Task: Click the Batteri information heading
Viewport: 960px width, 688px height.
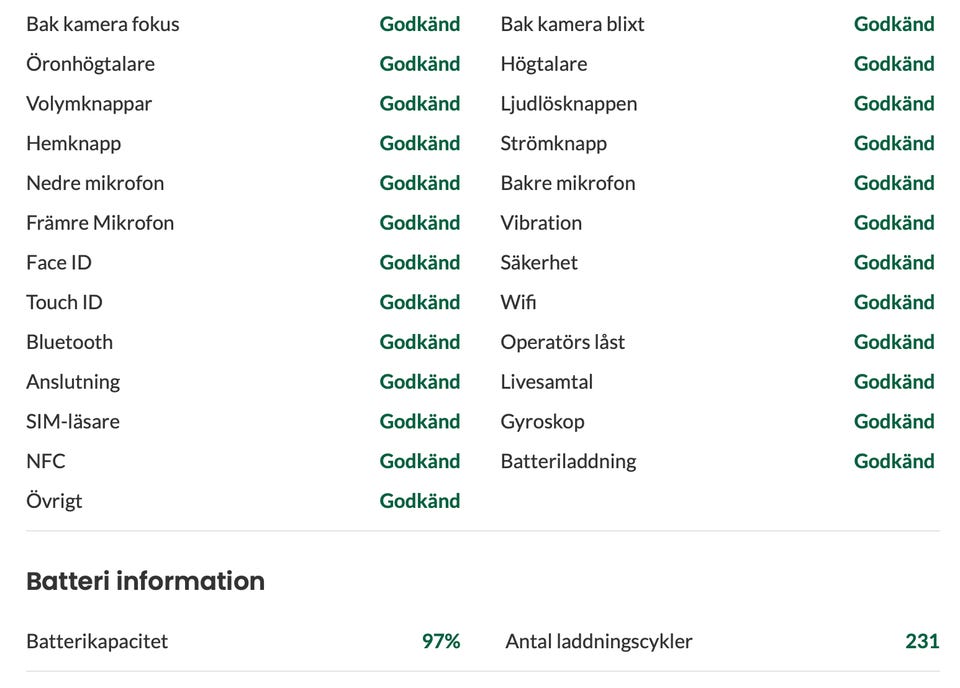Action: [x=145, y=581]
